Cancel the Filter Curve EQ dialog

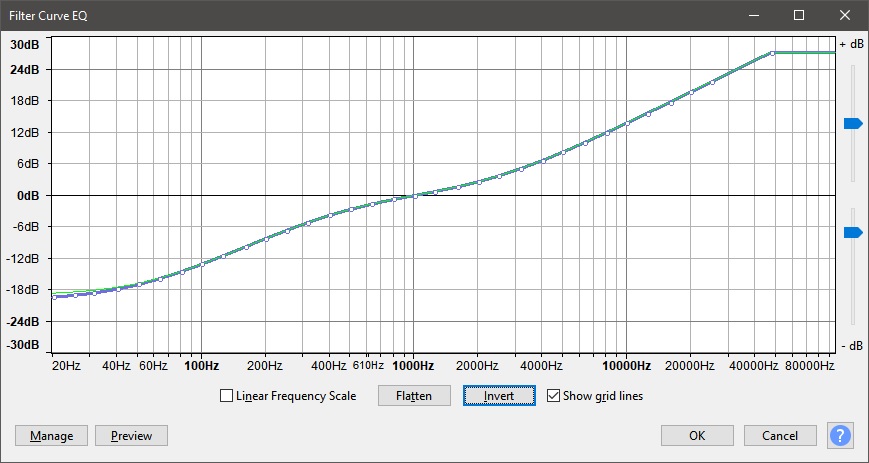pyautogui.click(x=780, y=436)
